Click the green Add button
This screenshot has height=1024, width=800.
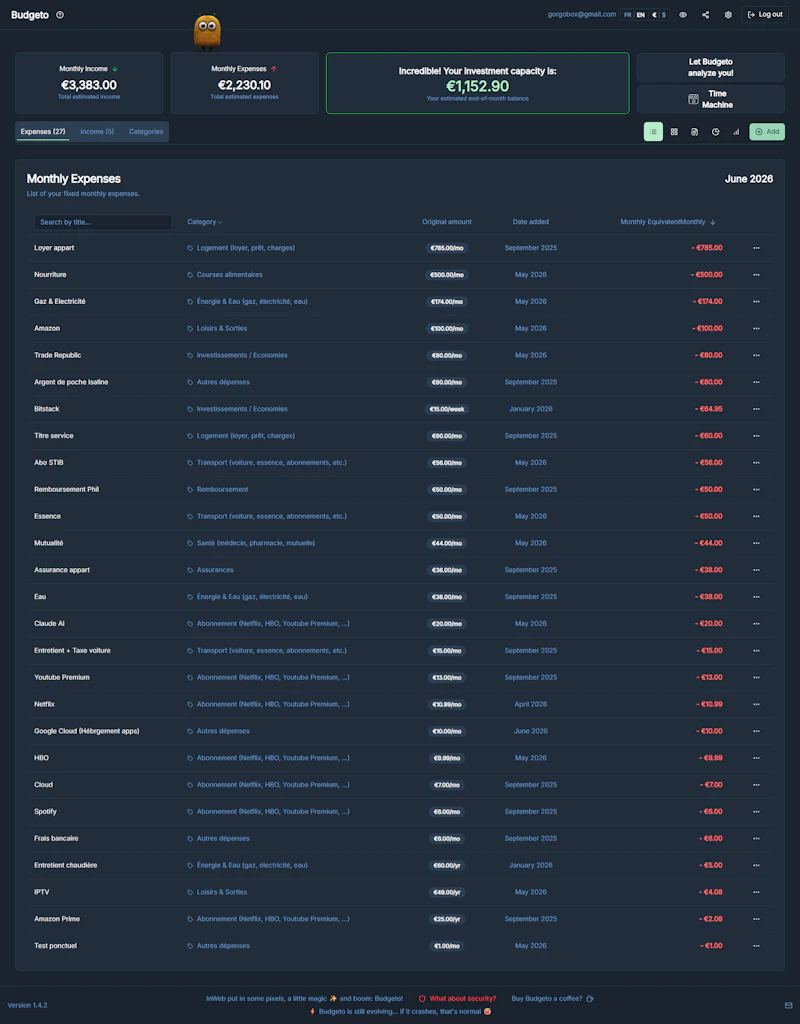click(767, 132)
